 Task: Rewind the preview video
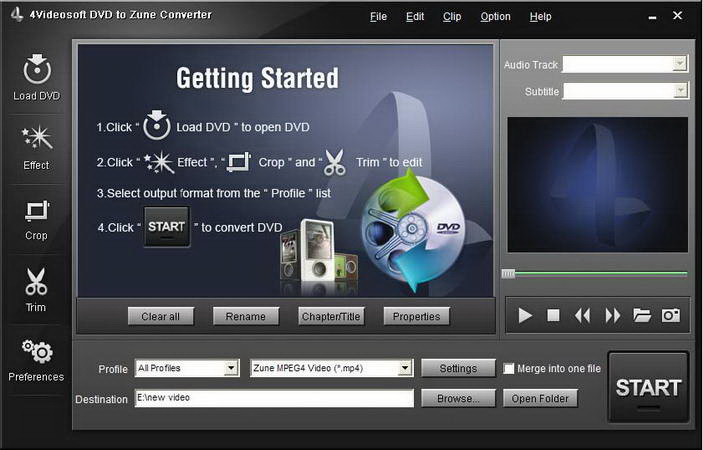(x=582, y=316)
